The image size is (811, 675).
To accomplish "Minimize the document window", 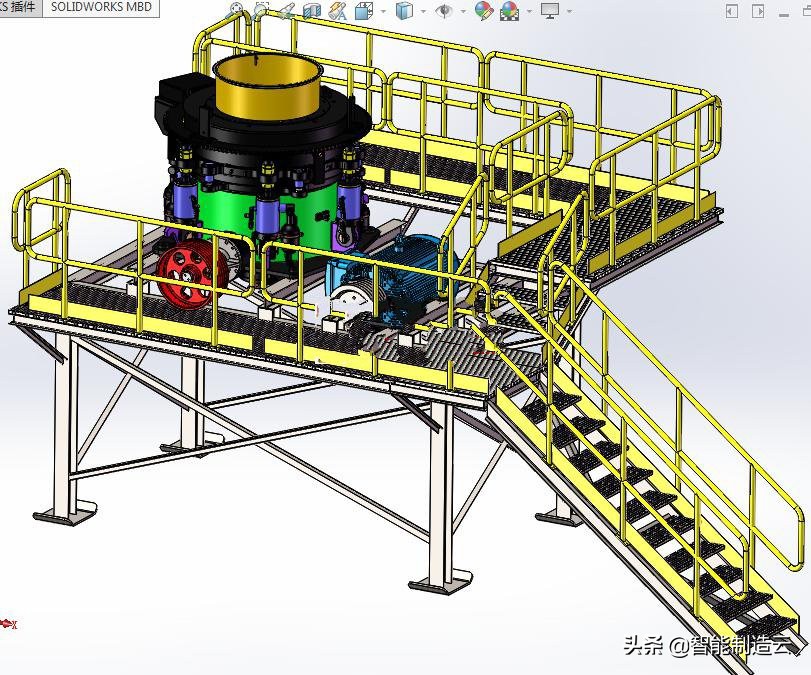I will pos(784,14).
